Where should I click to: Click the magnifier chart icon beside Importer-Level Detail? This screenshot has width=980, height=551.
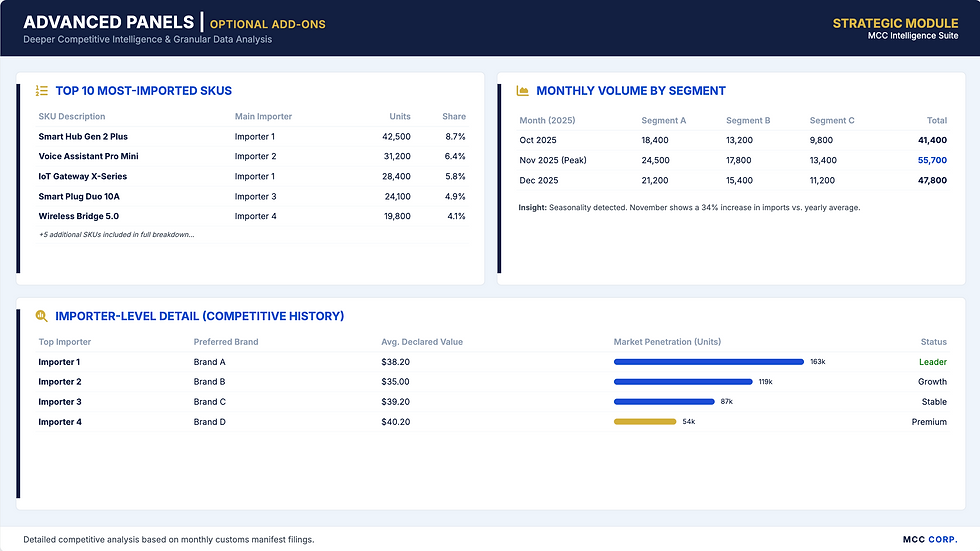pyautogui.click(x=41, y=316)
